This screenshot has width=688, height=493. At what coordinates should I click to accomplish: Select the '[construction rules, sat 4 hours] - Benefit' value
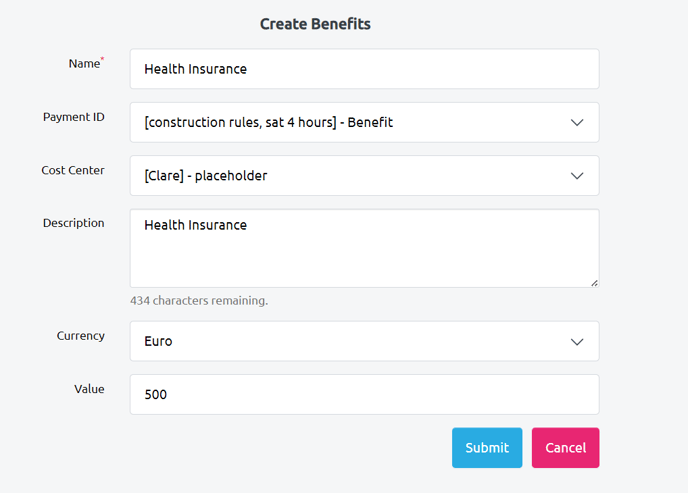(268, 122)
